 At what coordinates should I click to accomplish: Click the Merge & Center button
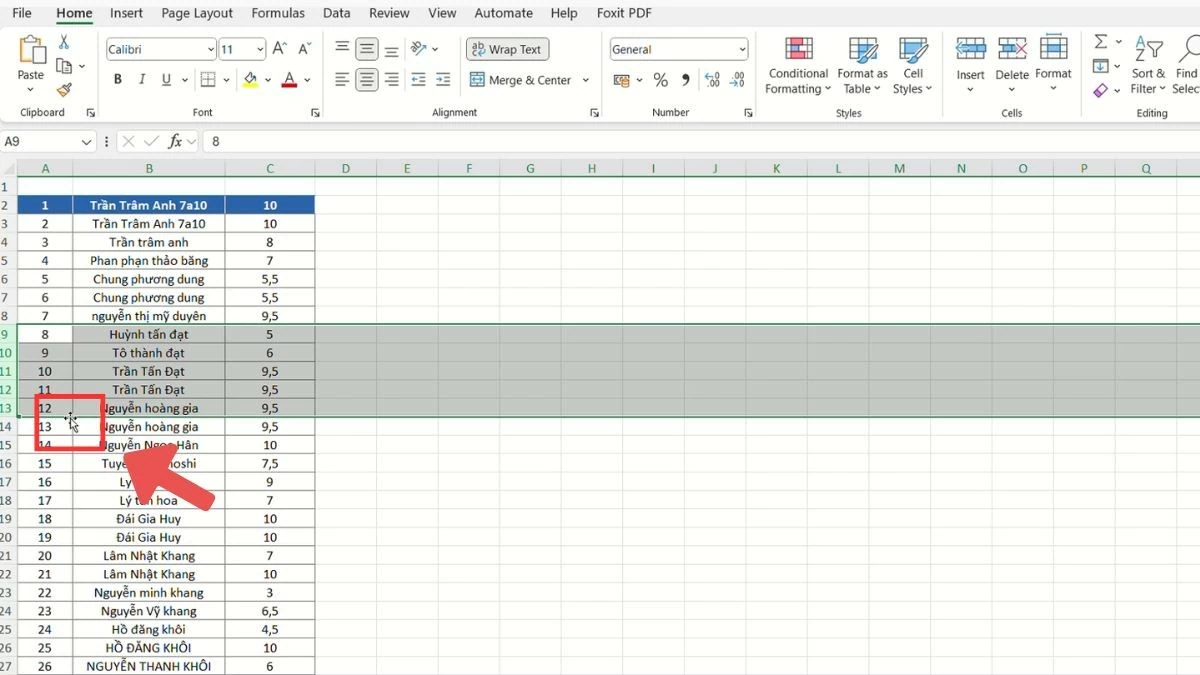point(522,79)
